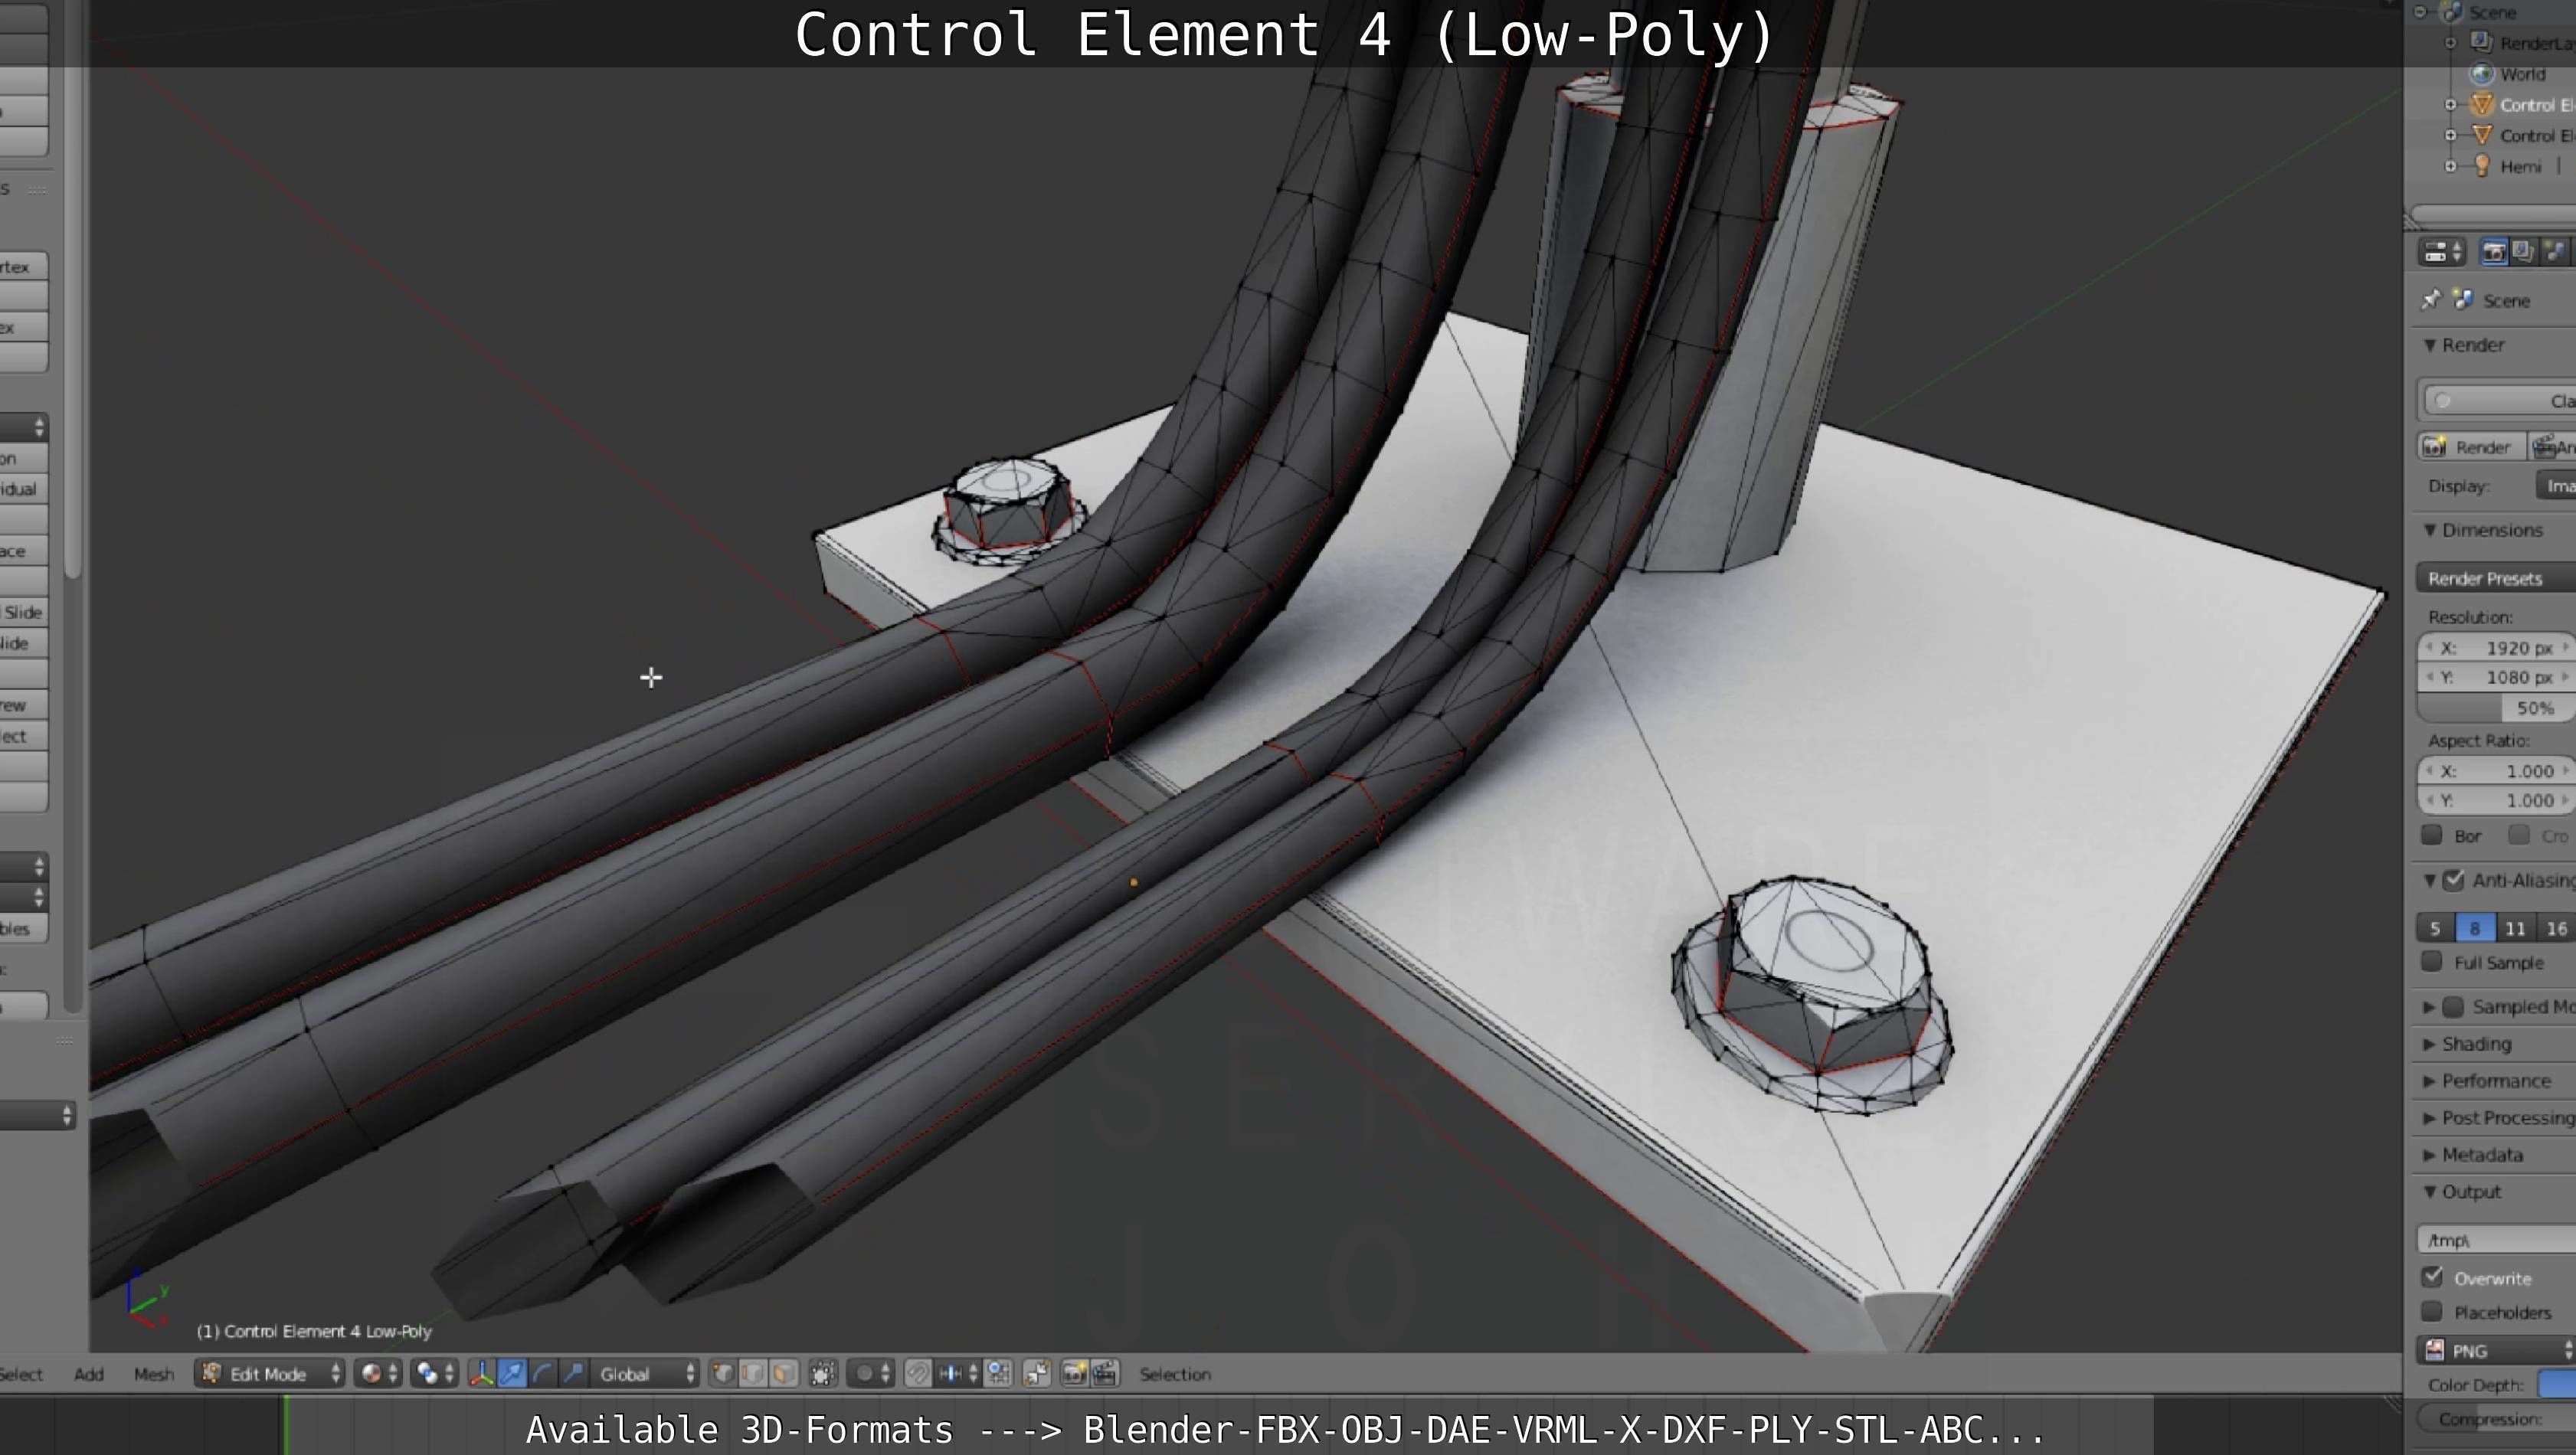
Task: Enable the Placeholders checkbox
Action: pyautogui.click(x=2432, y=1312)
